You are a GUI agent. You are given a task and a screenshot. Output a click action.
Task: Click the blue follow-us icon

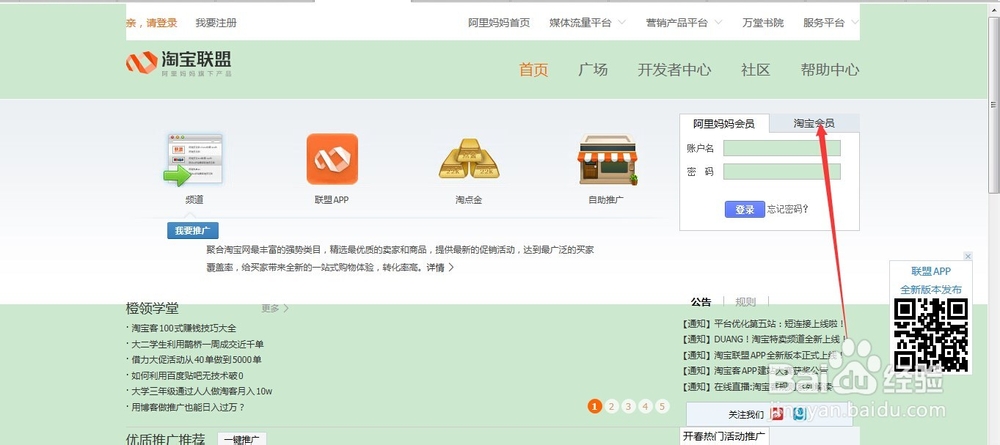coord(800,414)
